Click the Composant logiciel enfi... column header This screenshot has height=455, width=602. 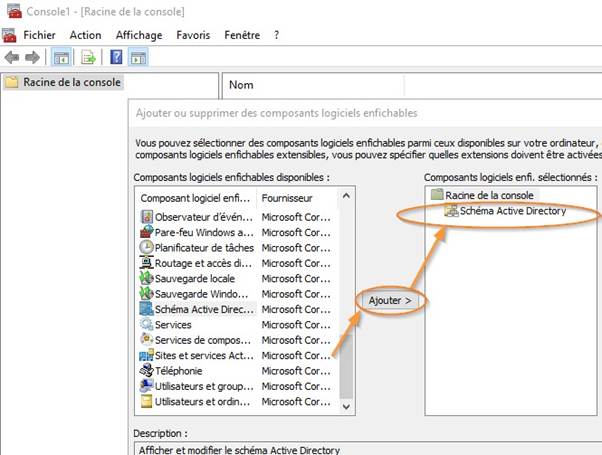[x=195, y=198]
